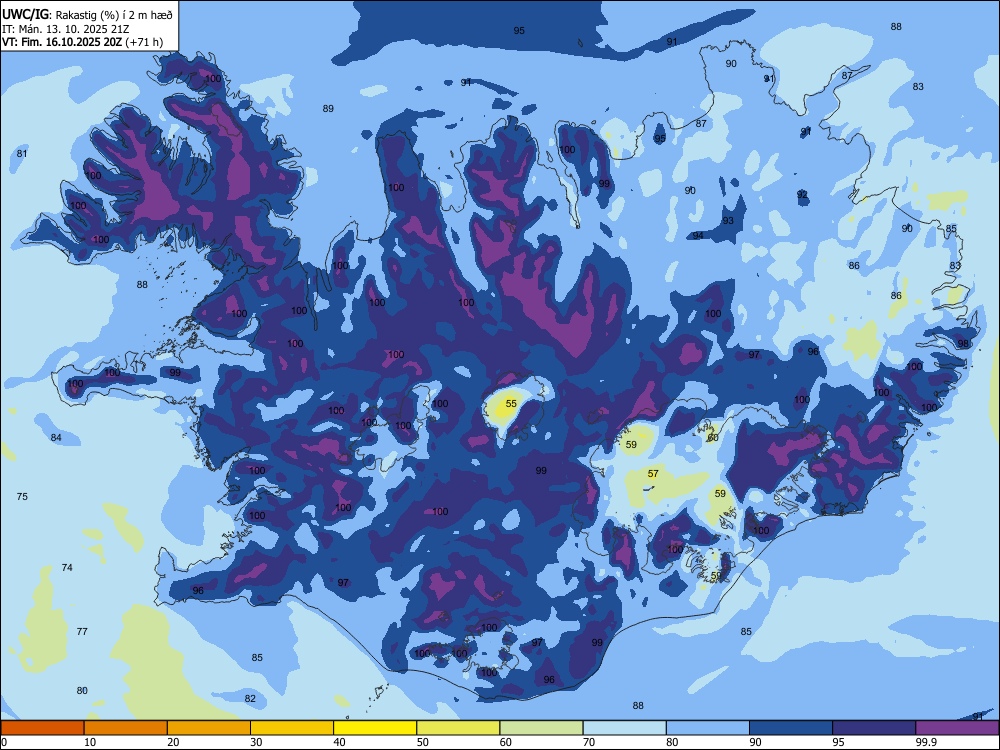Click the '10' legend scale label
The image size is (1000, 750).
[90, 742]
